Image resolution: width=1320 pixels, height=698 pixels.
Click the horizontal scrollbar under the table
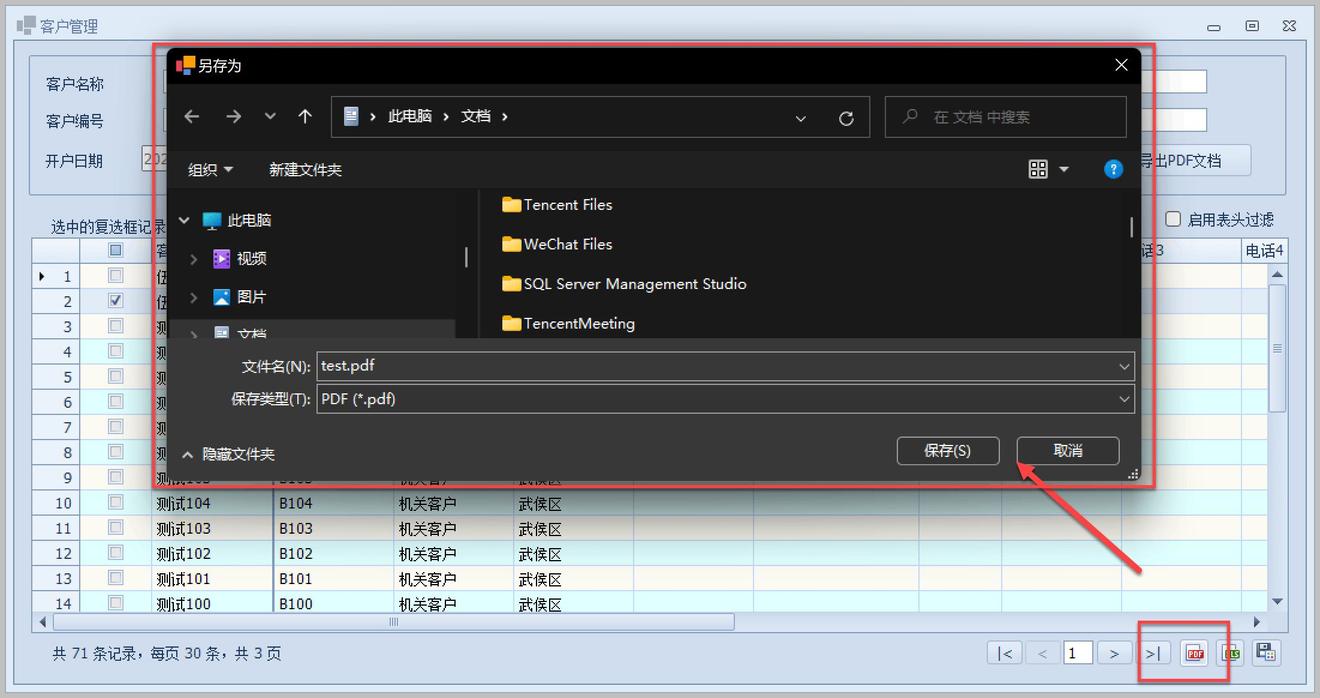point(394,622)
